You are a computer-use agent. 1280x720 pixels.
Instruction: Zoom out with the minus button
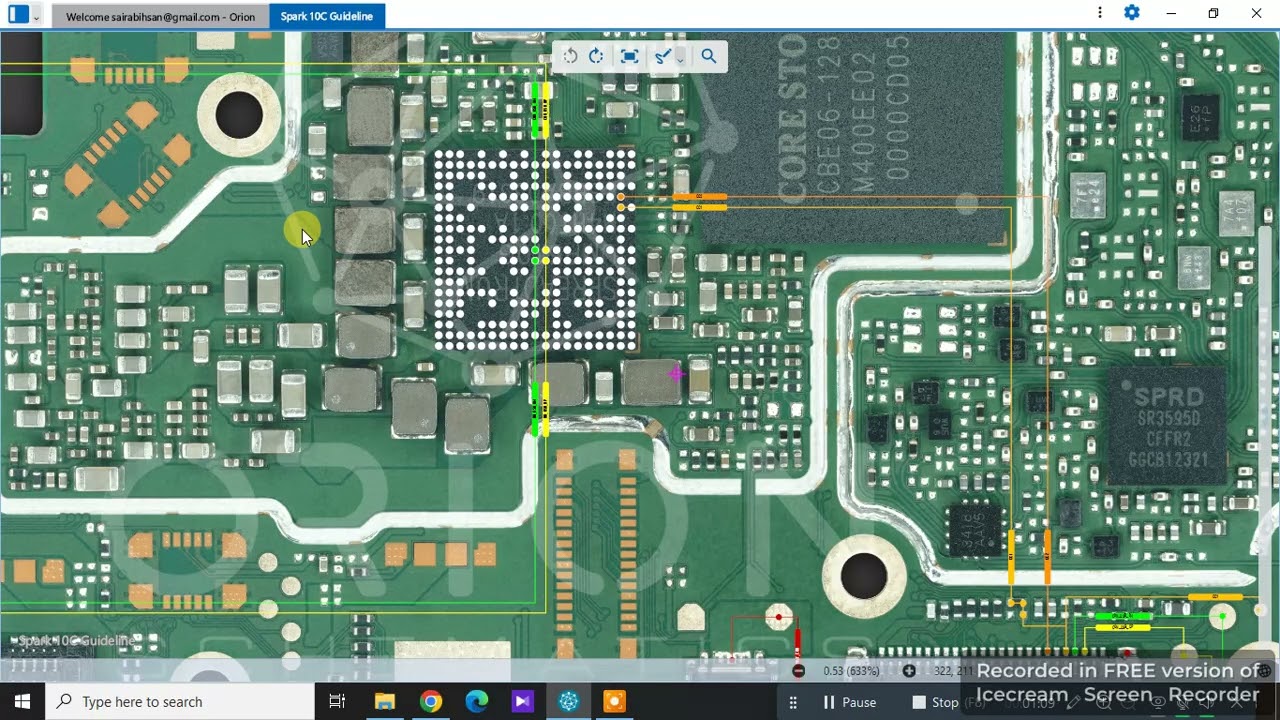point(798,671)
